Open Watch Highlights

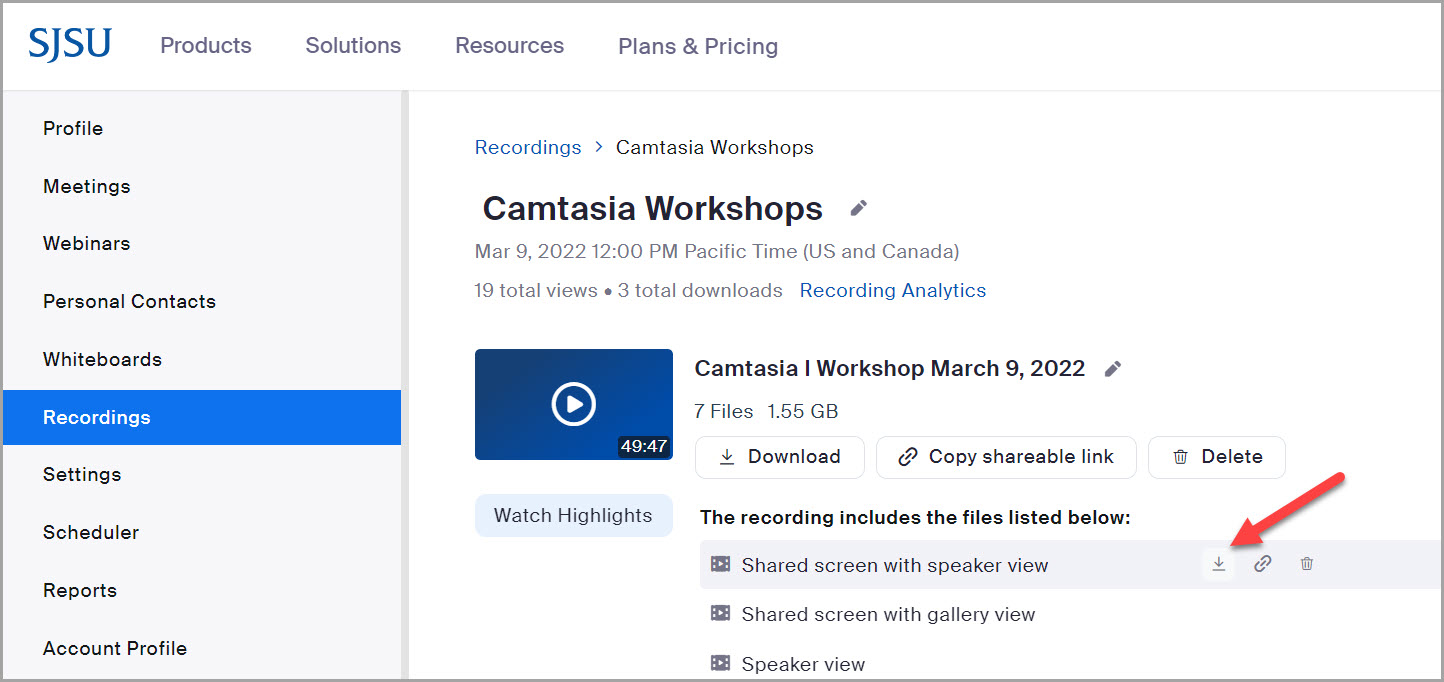573,516
